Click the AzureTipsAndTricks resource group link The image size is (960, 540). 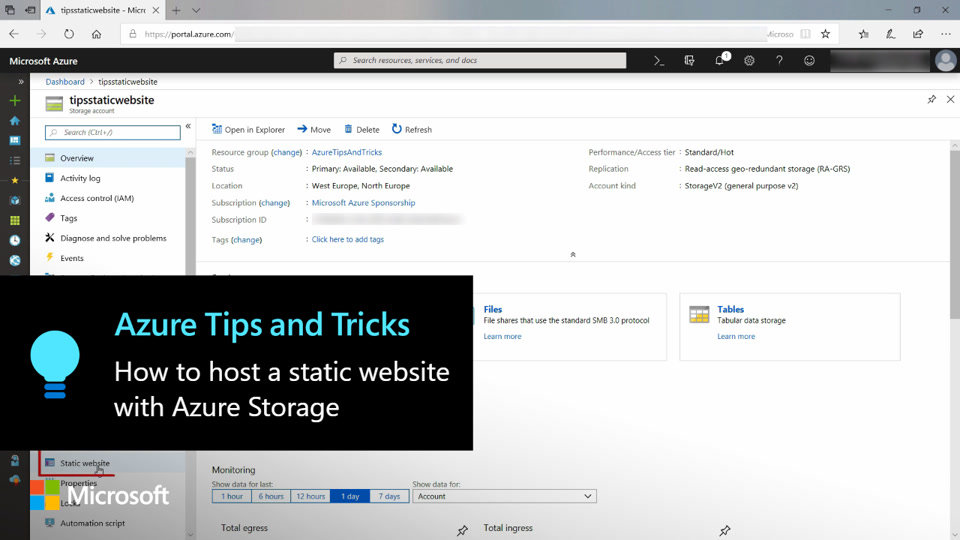pyautogui.click(x=347, y=153)
